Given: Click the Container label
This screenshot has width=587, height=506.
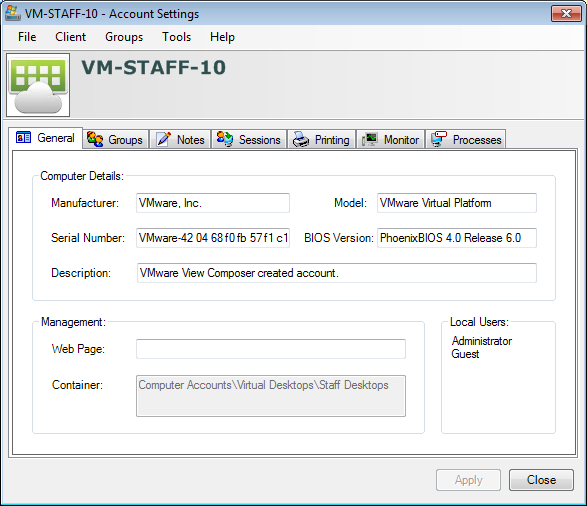Looking at the screenshot, I should (x=77, y=385).
